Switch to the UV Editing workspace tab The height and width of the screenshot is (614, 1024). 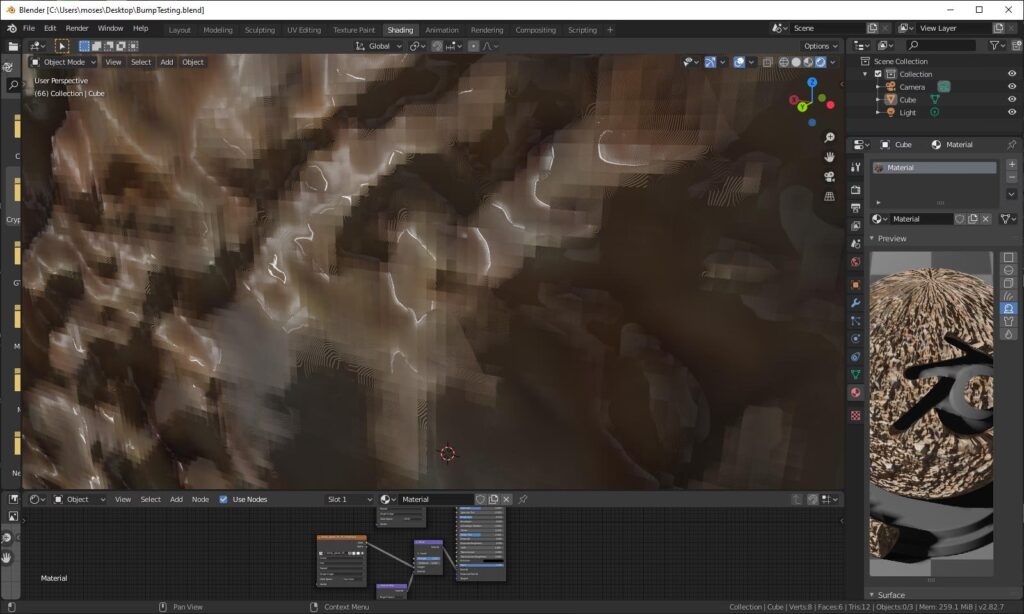pos(304,30)
